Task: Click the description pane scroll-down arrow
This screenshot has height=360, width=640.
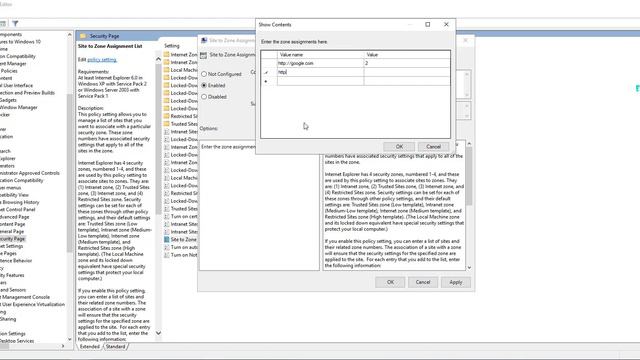Action: tap(158, 333)
